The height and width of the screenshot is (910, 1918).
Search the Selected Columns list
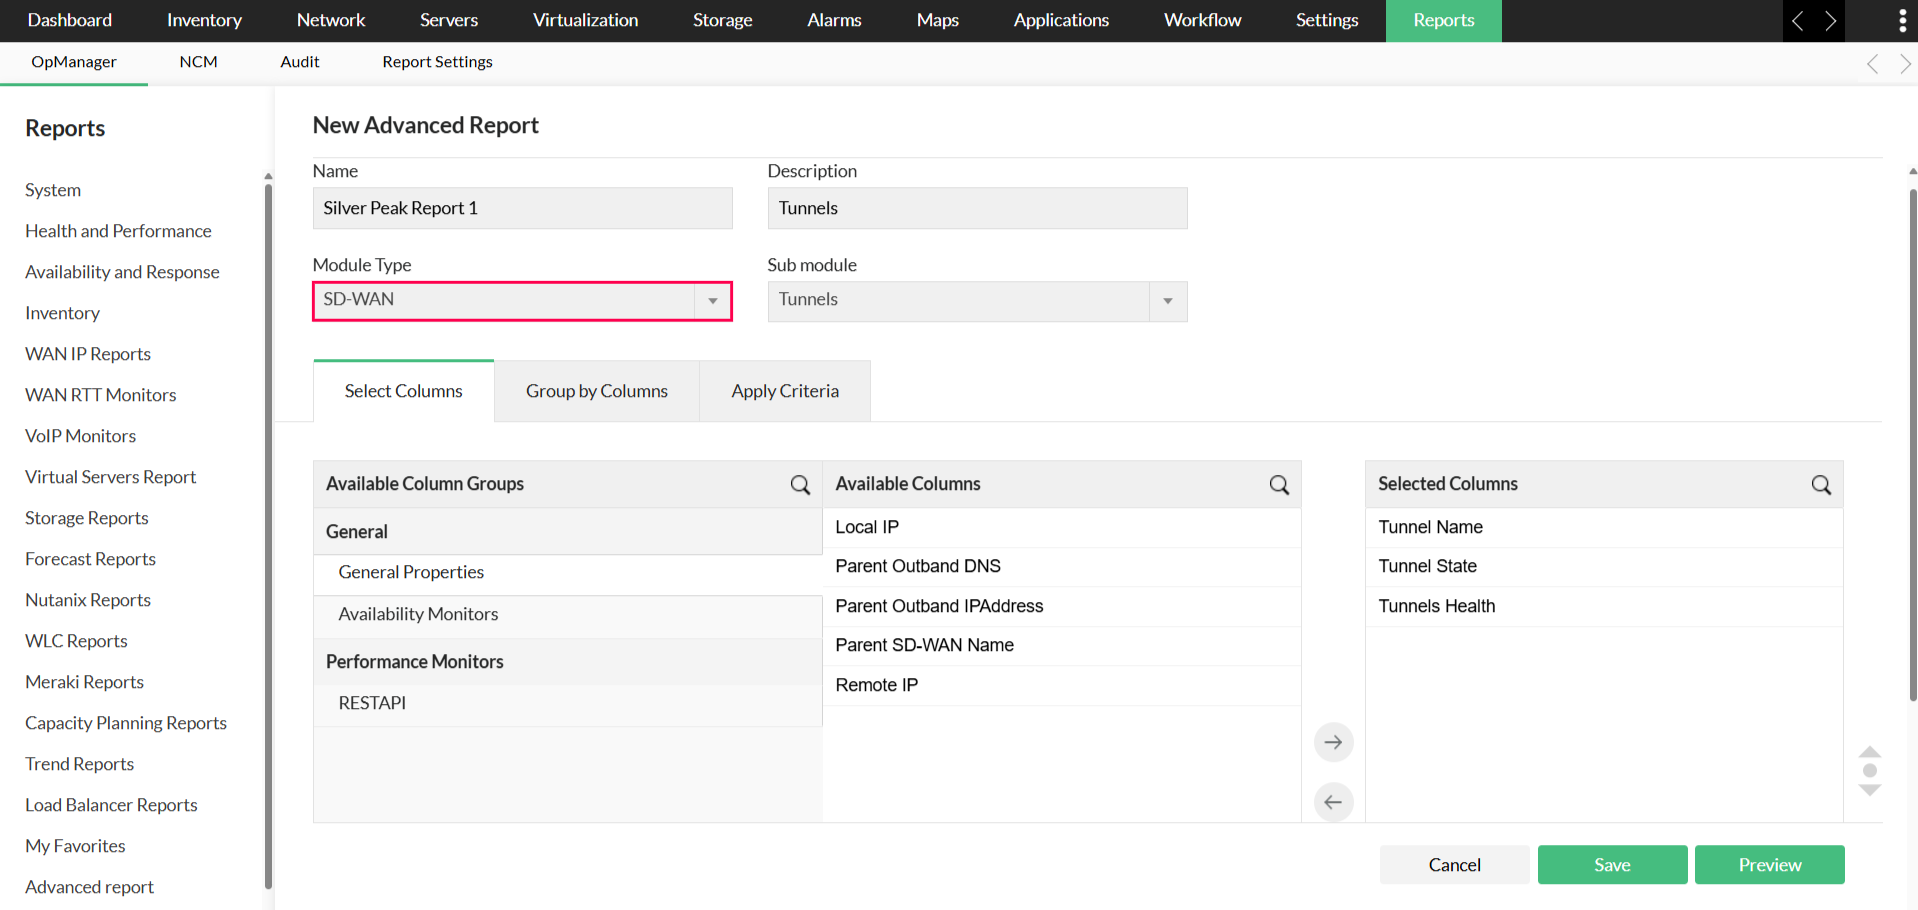coord(1821,485)
